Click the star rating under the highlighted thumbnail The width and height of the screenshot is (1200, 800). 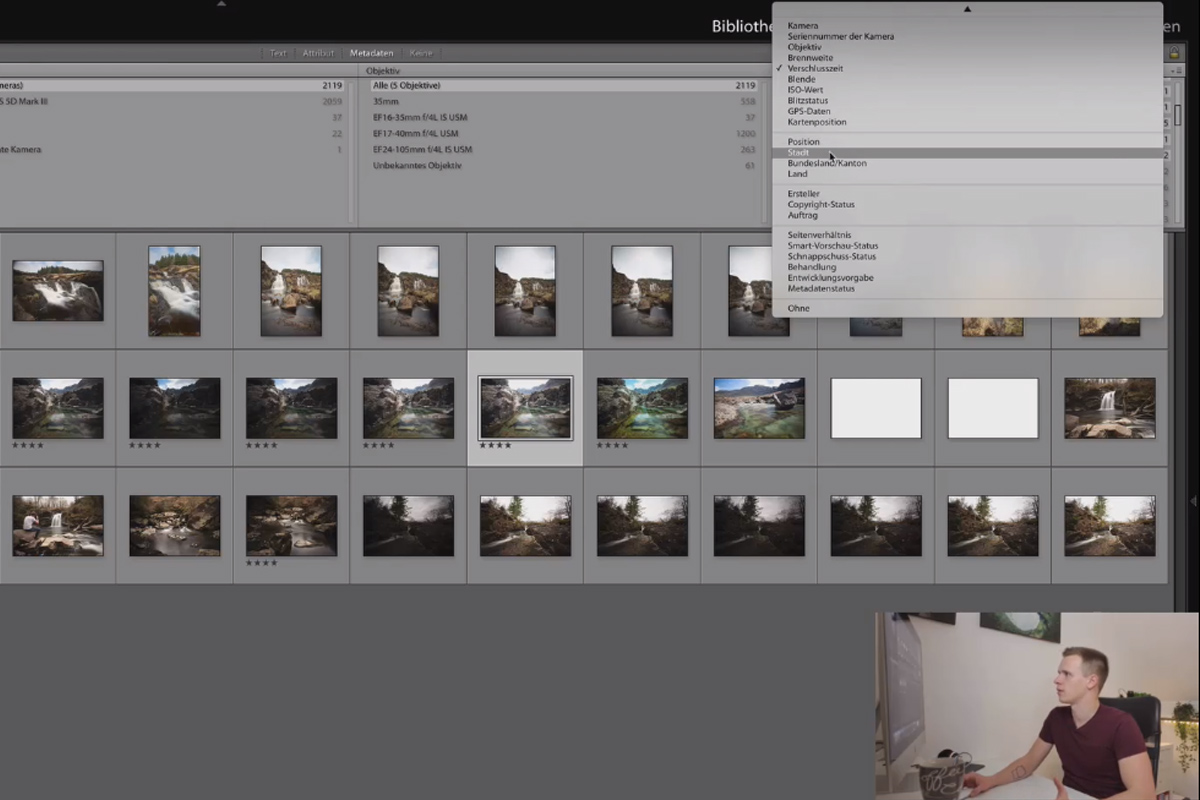[495, 446]
